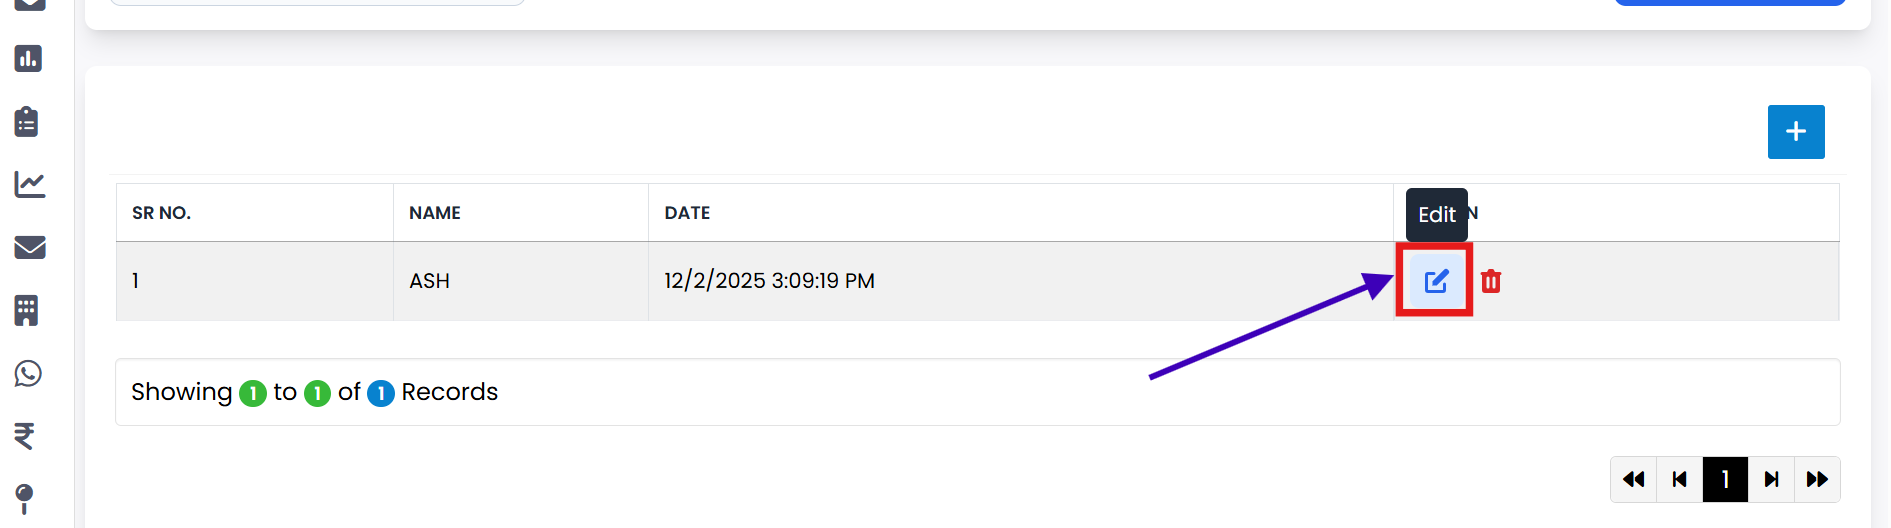Edit the ASH record
The width and height of the screenshot is (1891, 528).
[1436, 281]
